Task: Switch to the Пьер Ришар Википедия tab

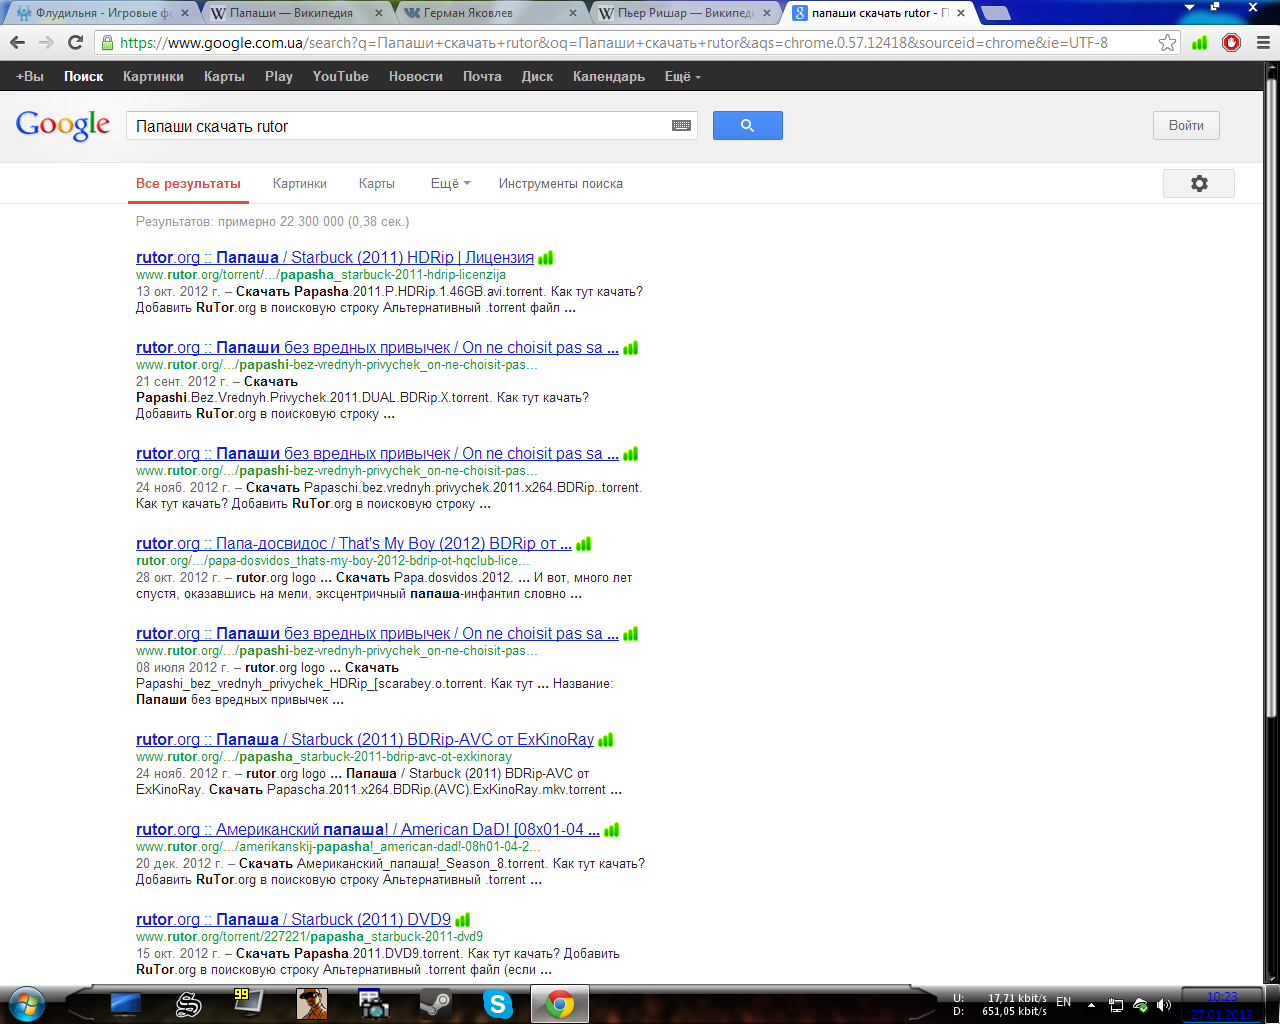Action: tap(680, 13)
